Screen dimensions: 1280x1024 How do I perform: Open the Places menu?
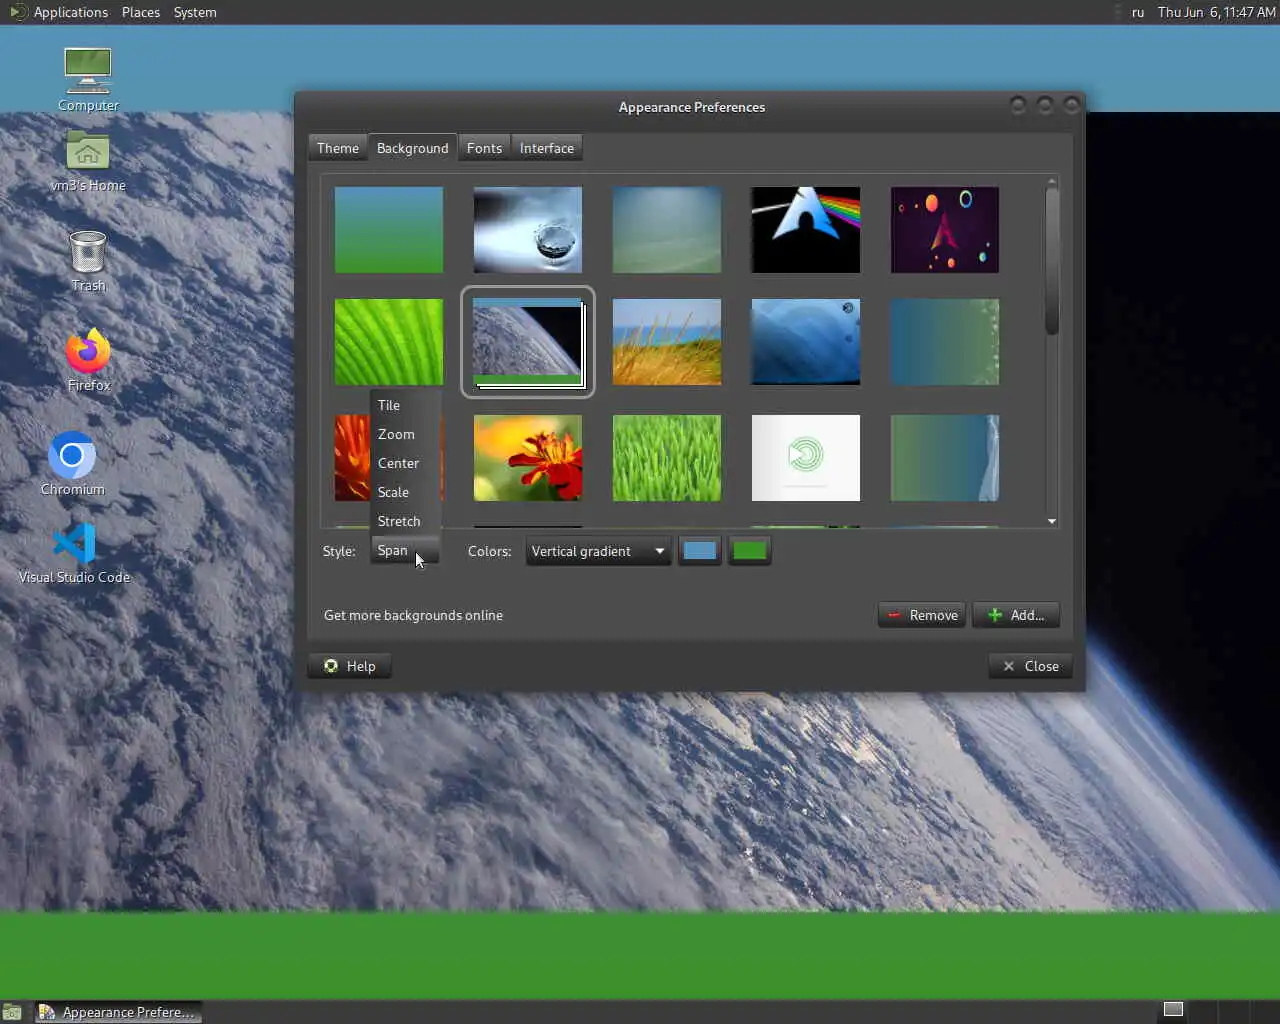(141, 12)
